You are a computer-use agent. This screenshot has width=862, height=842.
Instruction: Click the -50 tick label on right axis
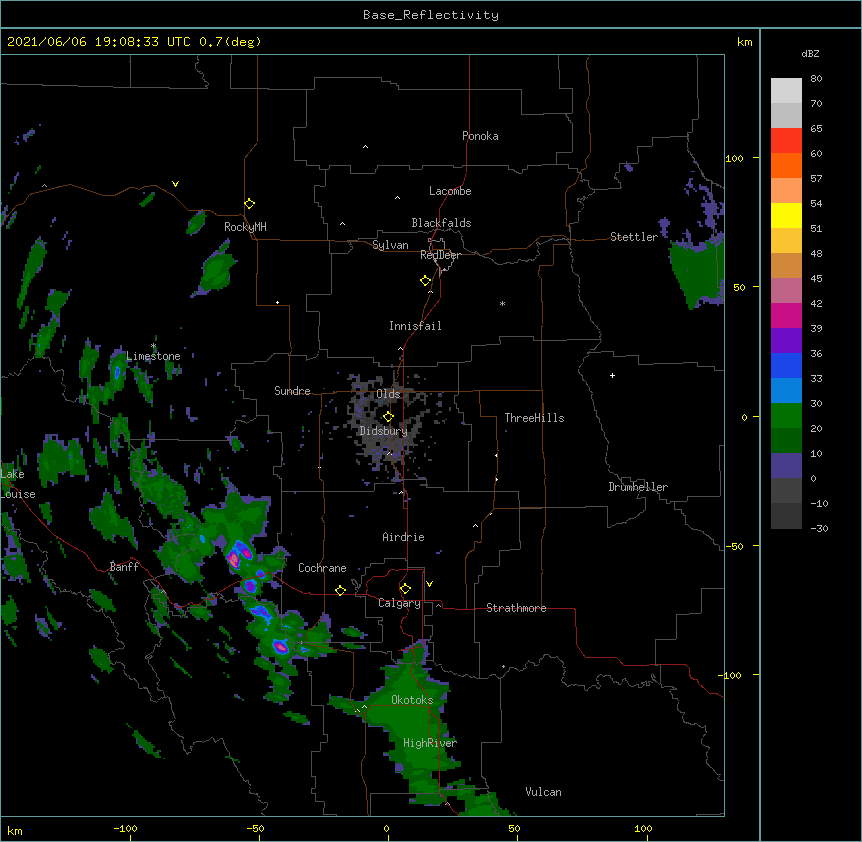click(734, 546)
